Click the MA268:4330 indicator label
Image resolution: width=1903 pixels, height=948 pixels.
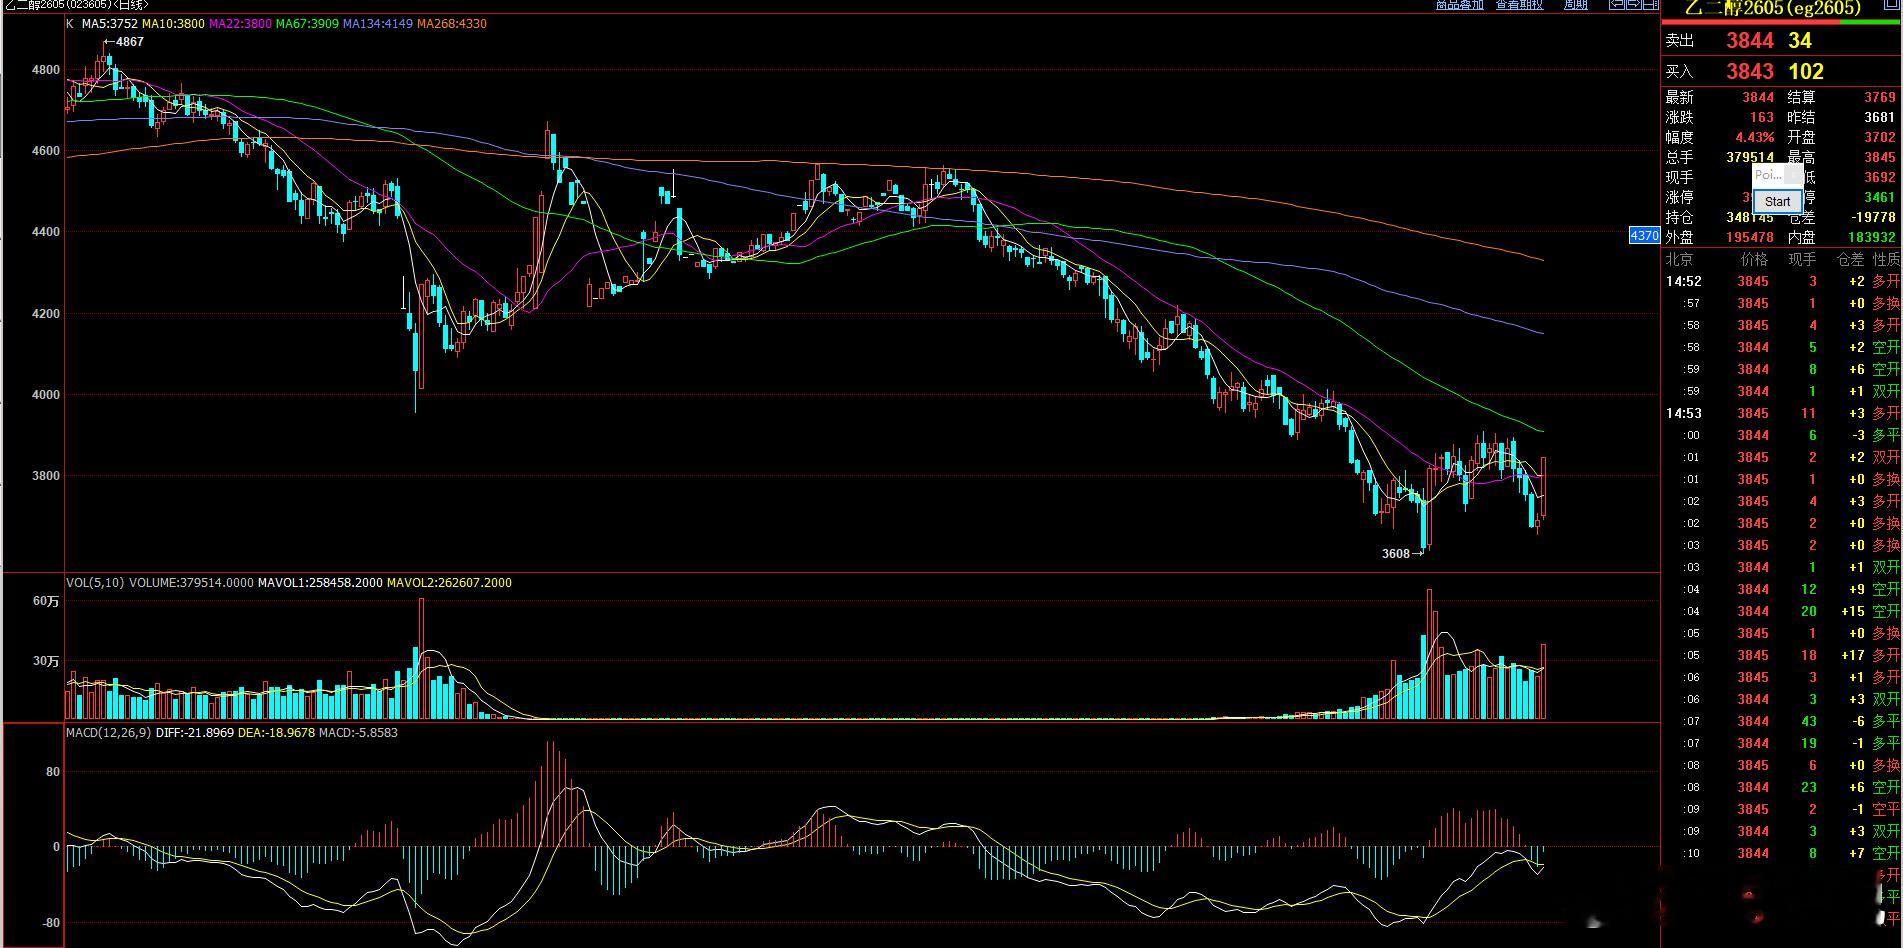click(452, 23)
